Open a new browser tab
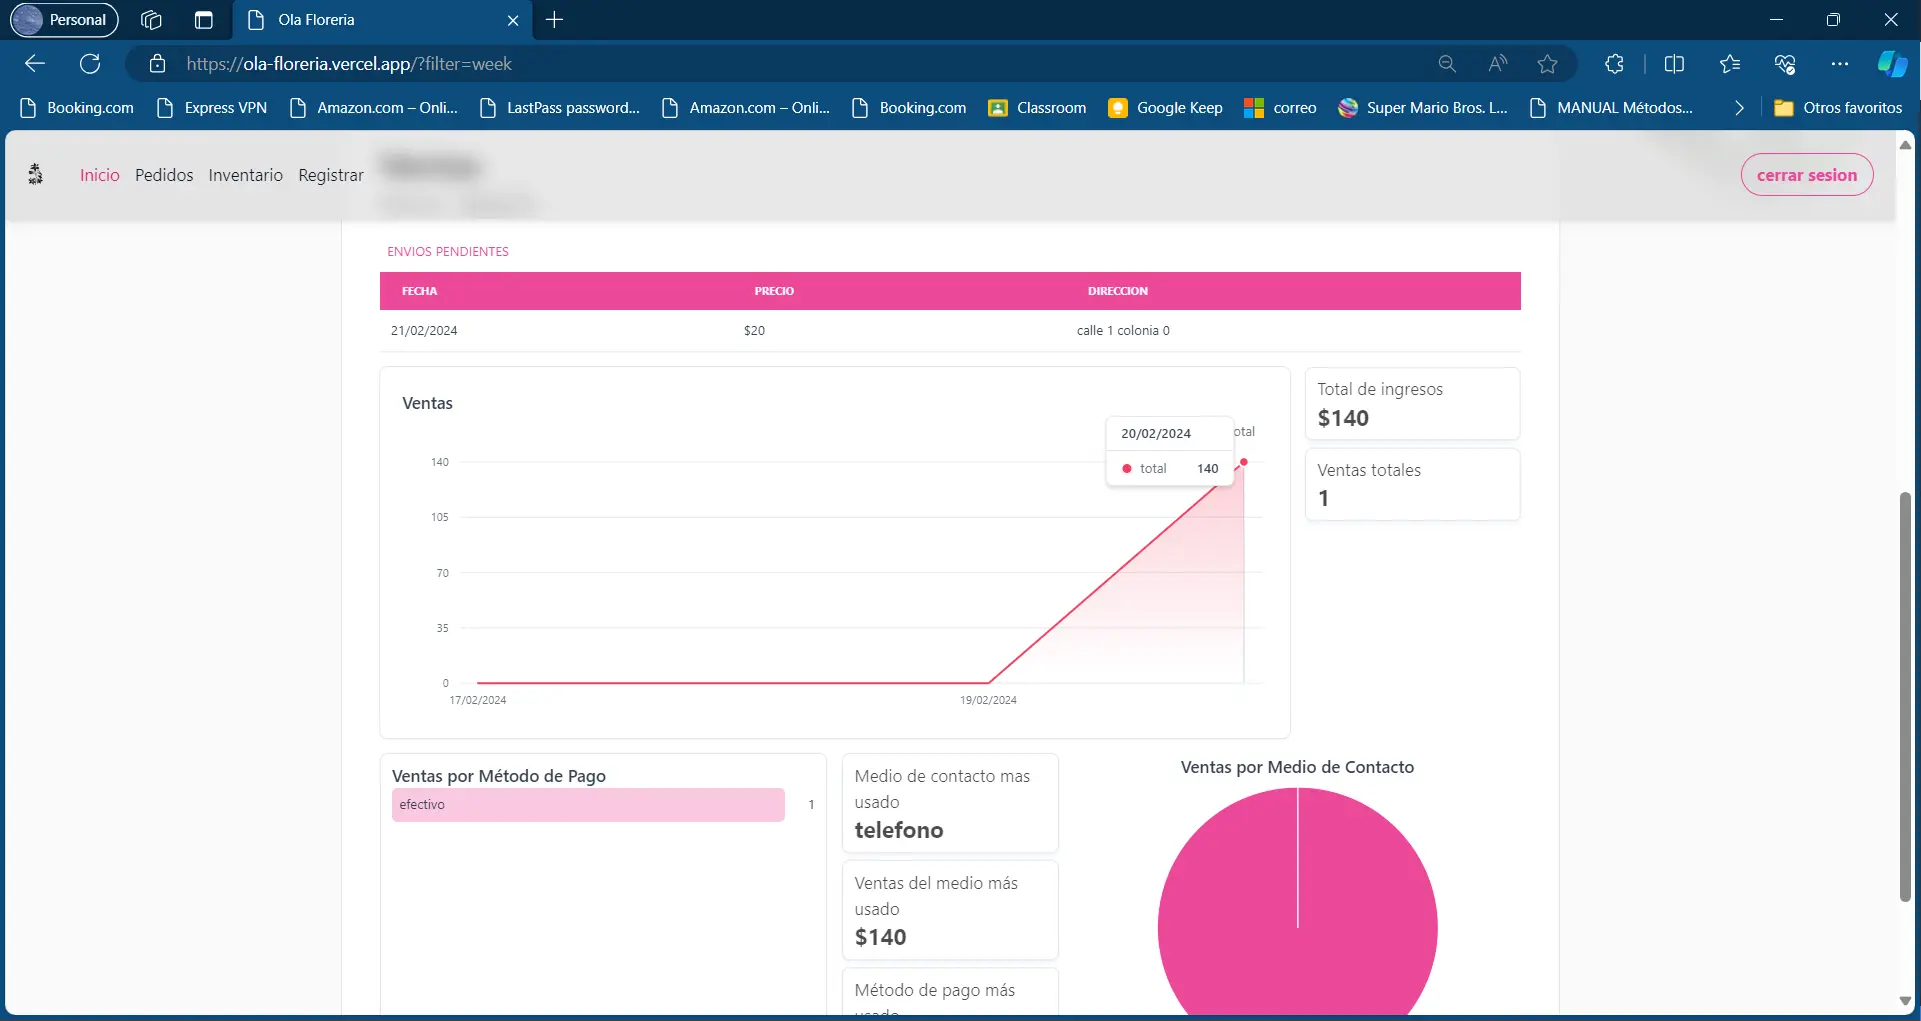The image size is (1921, 1021). click(555, 20)
